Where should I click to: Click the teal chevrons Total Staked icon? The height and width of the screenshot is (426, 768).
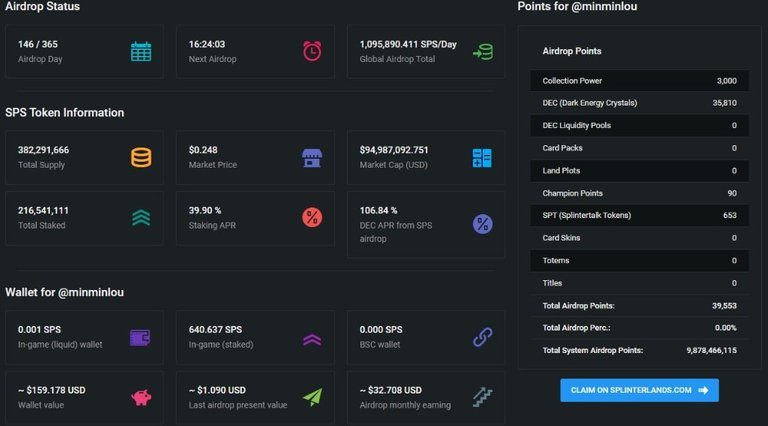141,218
